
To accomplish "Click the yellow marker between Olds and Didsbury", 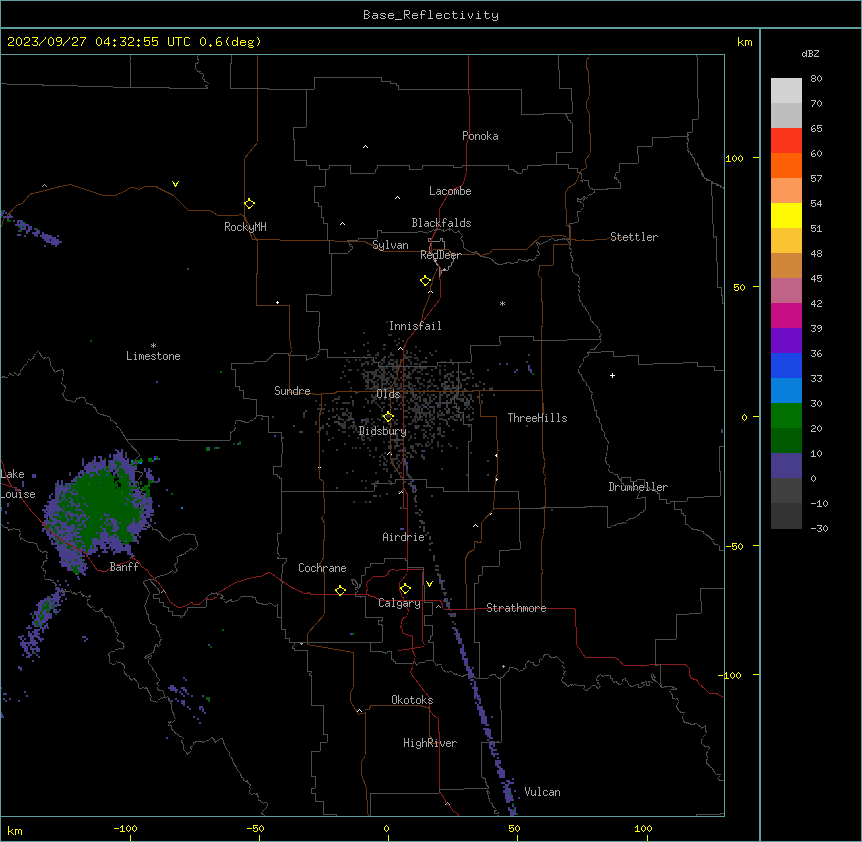I will point(388,417).
